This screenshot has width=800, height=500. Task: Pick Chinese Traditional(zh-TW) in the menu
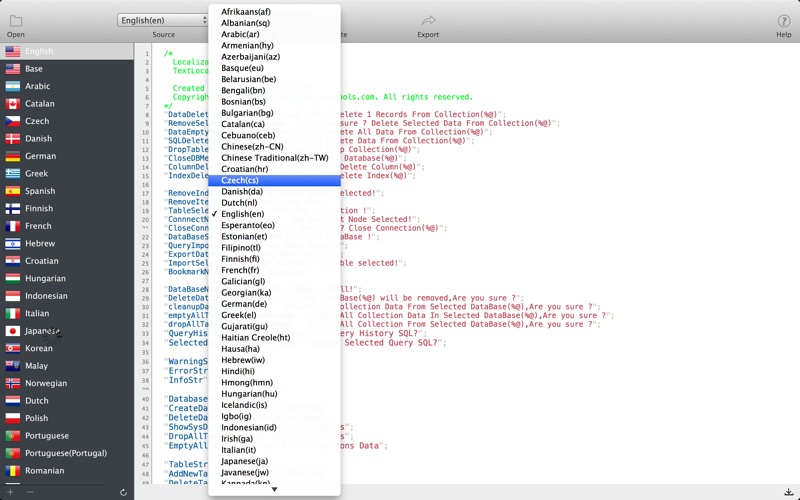[x=274, y=158]
